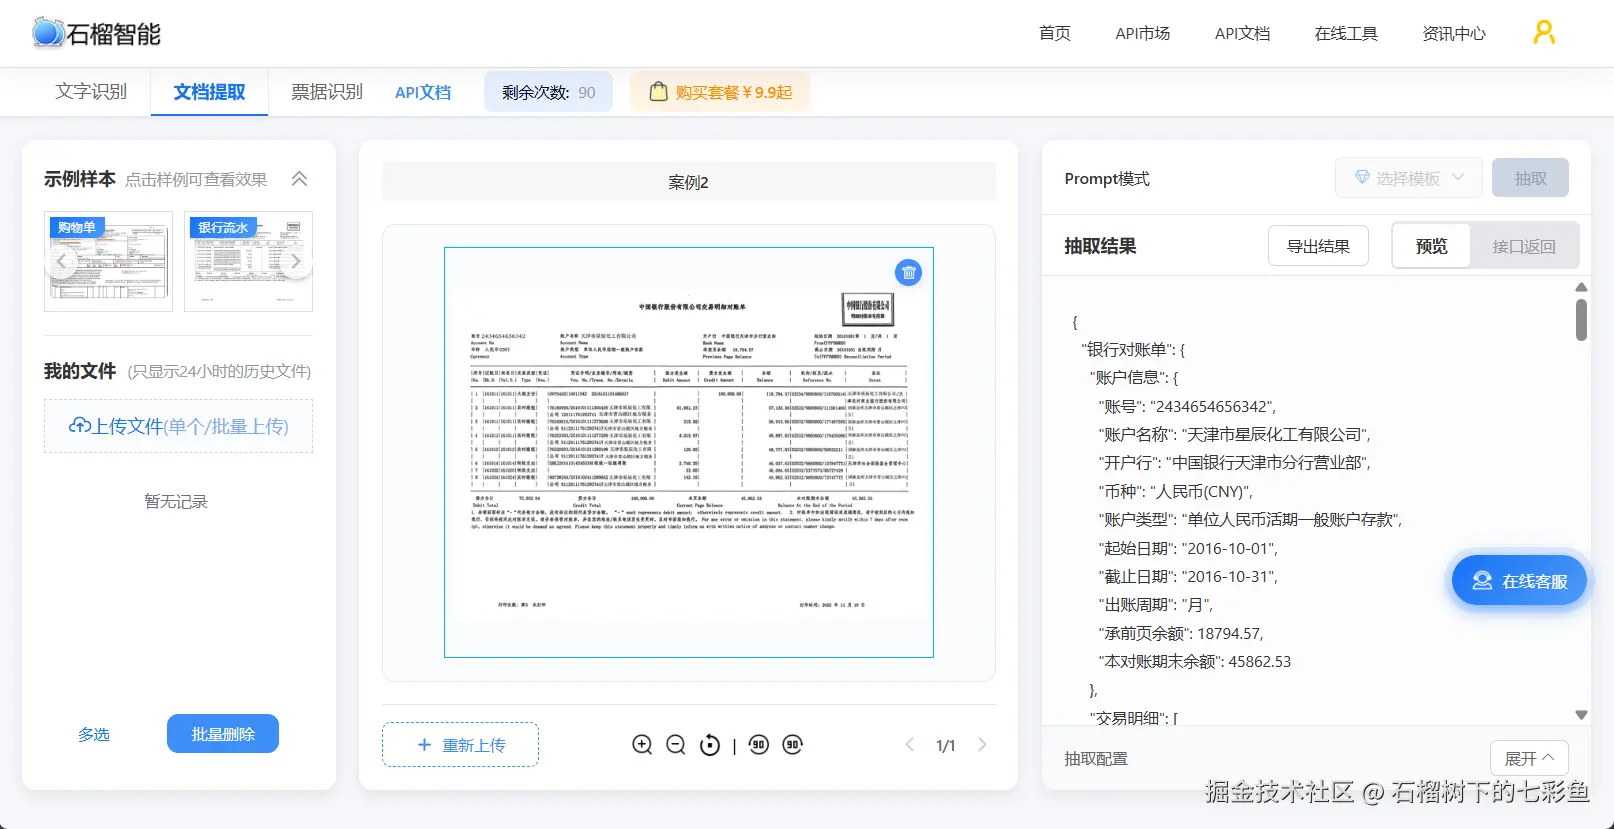Click the 开户行 中国银行天津市分行营业部 line
Screen dimensions: 1614x829
coord(1235,462)
